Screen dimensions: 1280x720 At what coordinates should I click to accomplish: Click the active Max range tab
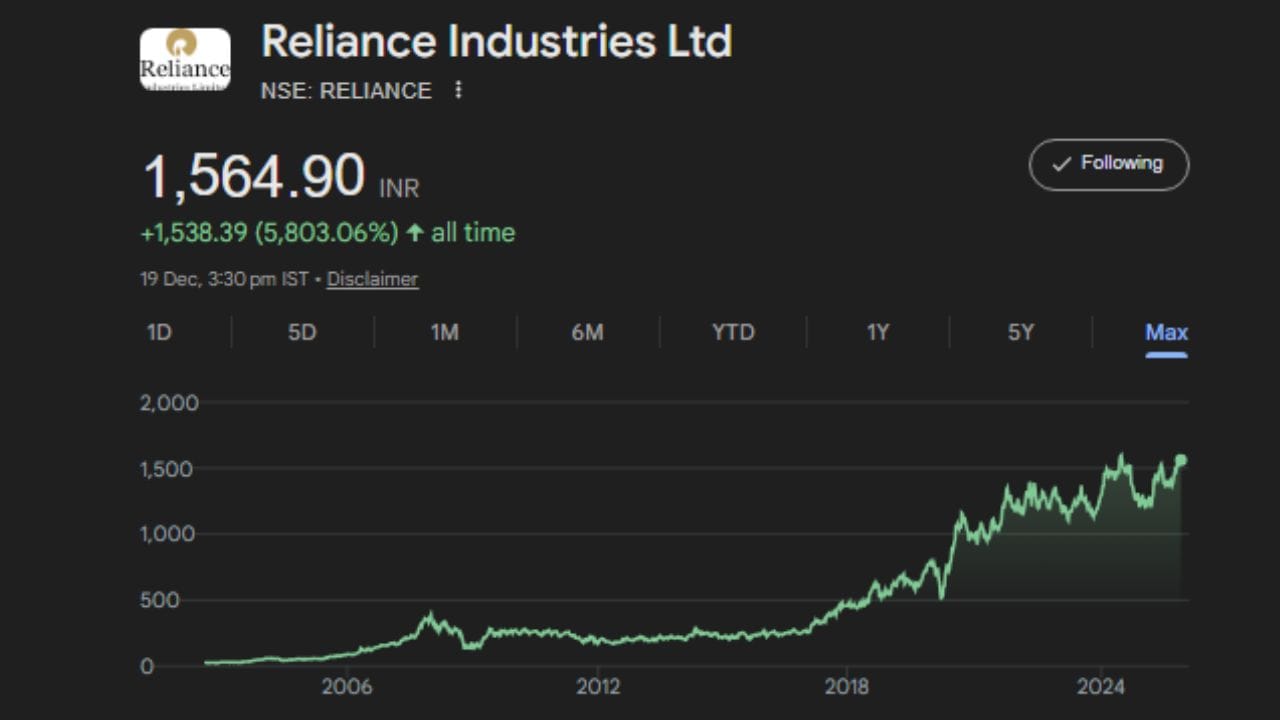[x=1166, y=332]
